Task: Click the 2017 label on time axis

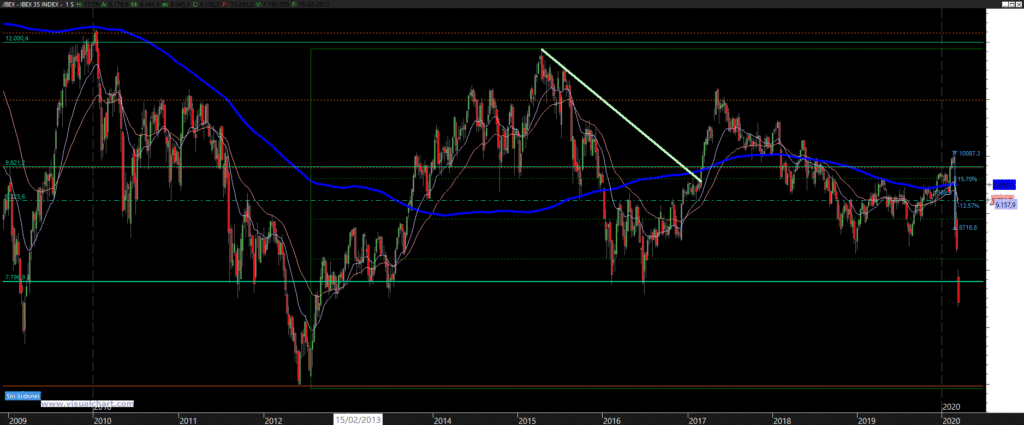Action: [697, 420]
